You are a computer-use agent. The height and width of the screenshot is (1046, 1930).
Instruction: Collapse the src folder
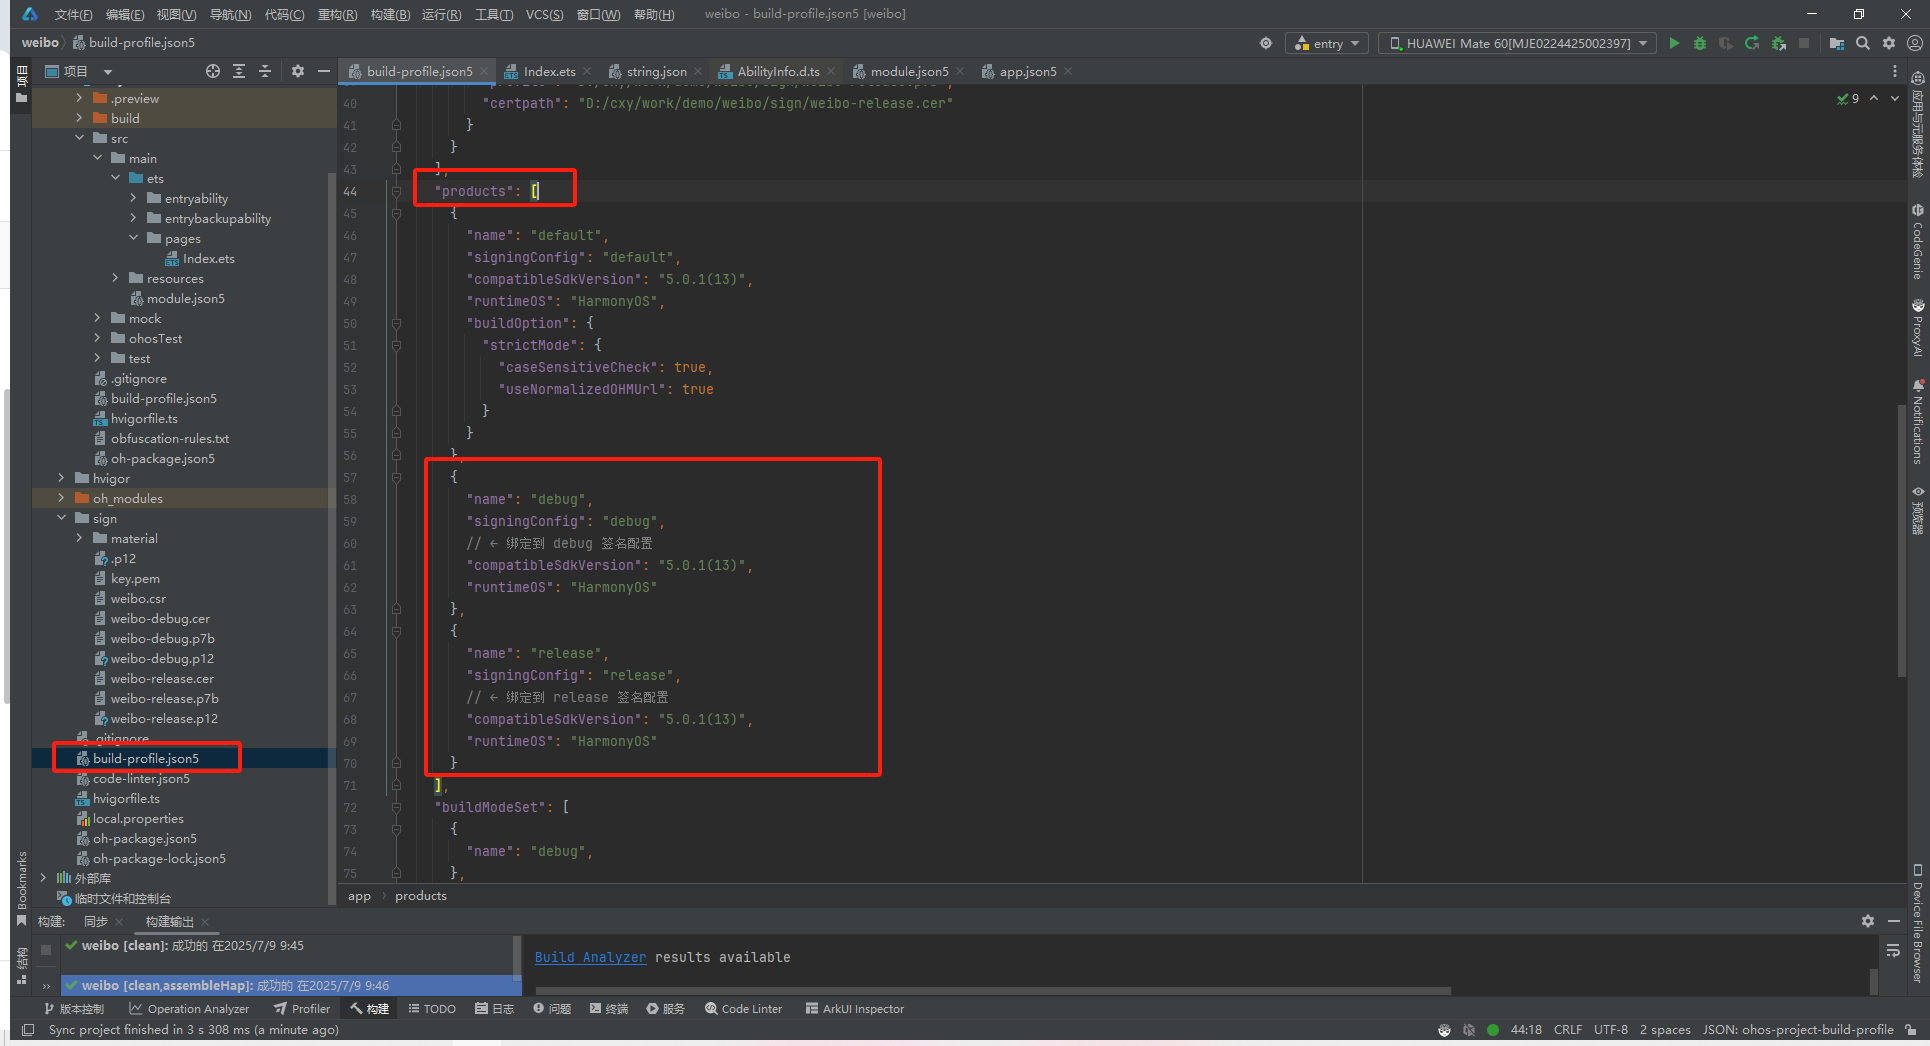coord(79,138)
